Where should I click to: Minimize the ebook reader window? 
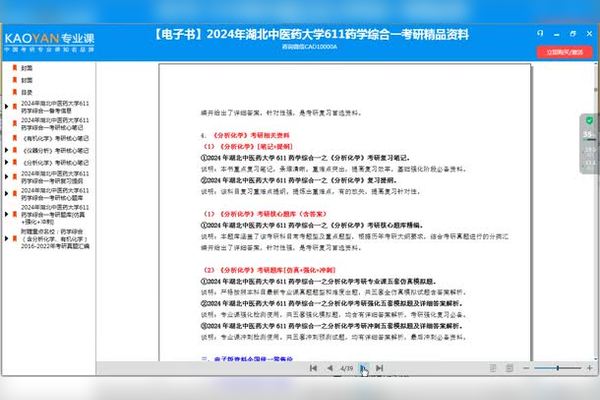point(556,34)
